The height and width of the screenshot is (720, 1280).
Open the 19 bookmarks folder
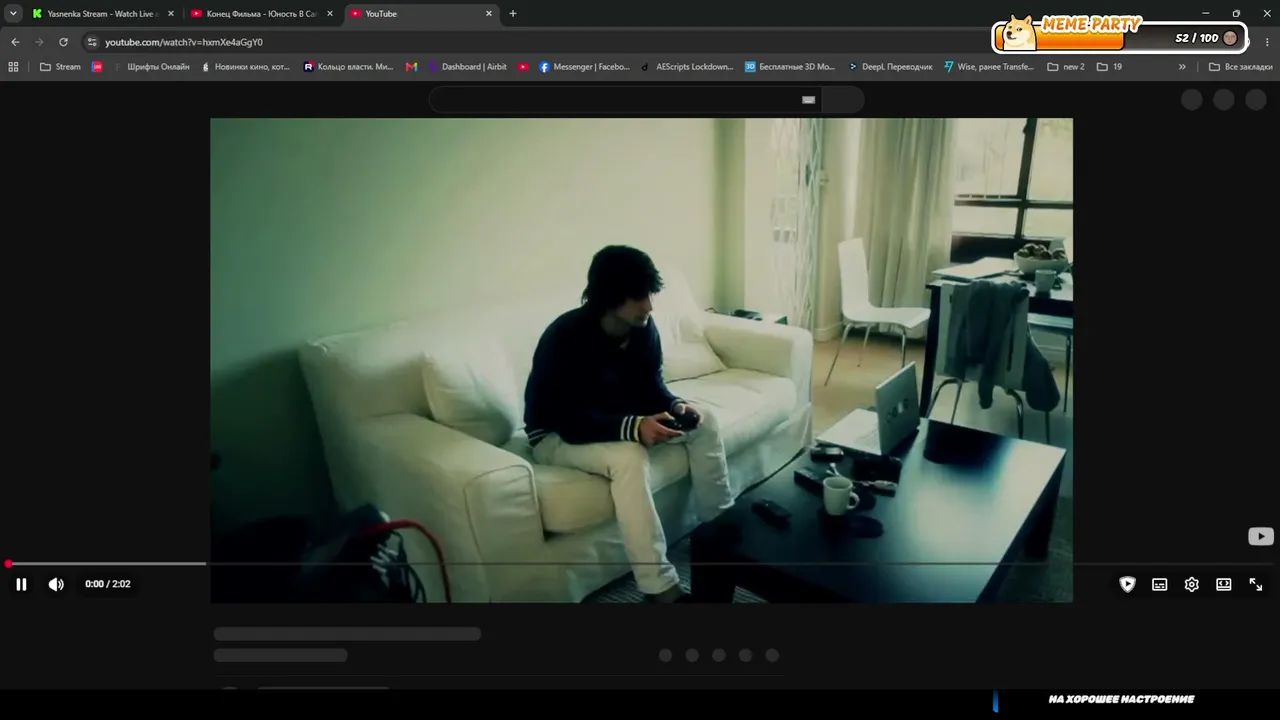click(1110, 67)
